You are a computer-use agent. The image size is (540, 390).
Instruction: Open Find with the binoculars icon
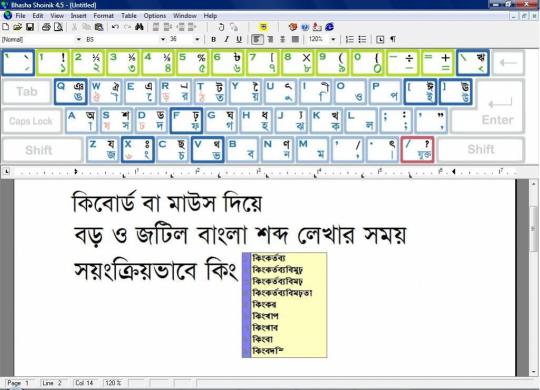139,27
